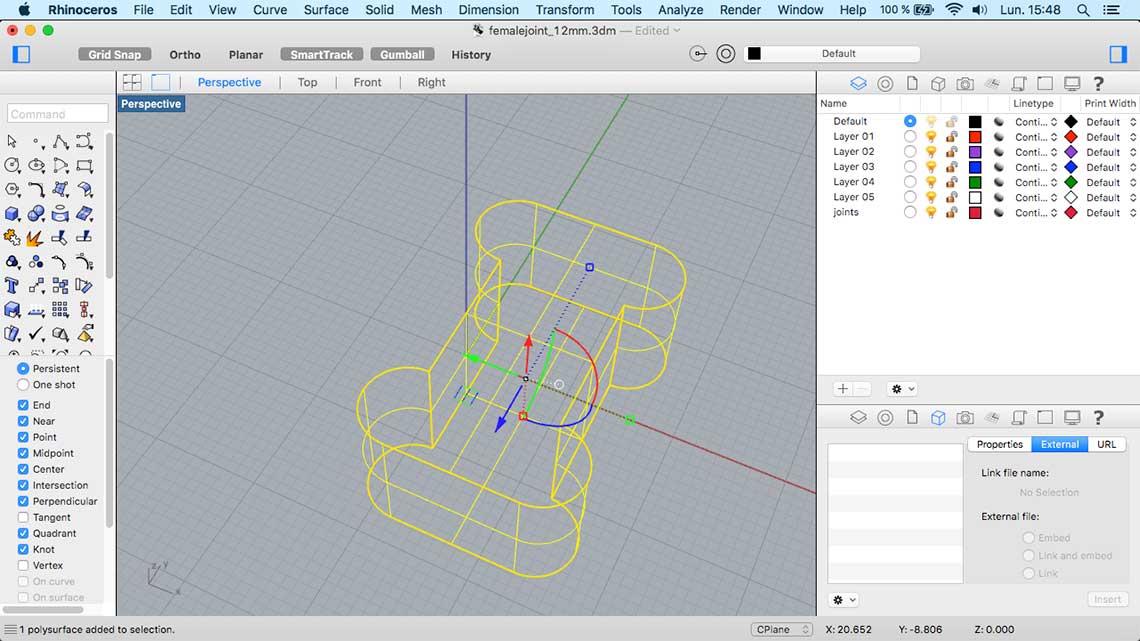Expand the Edited title dropdown chevron
The image size is (1140, 641).
tap(677, 31)
